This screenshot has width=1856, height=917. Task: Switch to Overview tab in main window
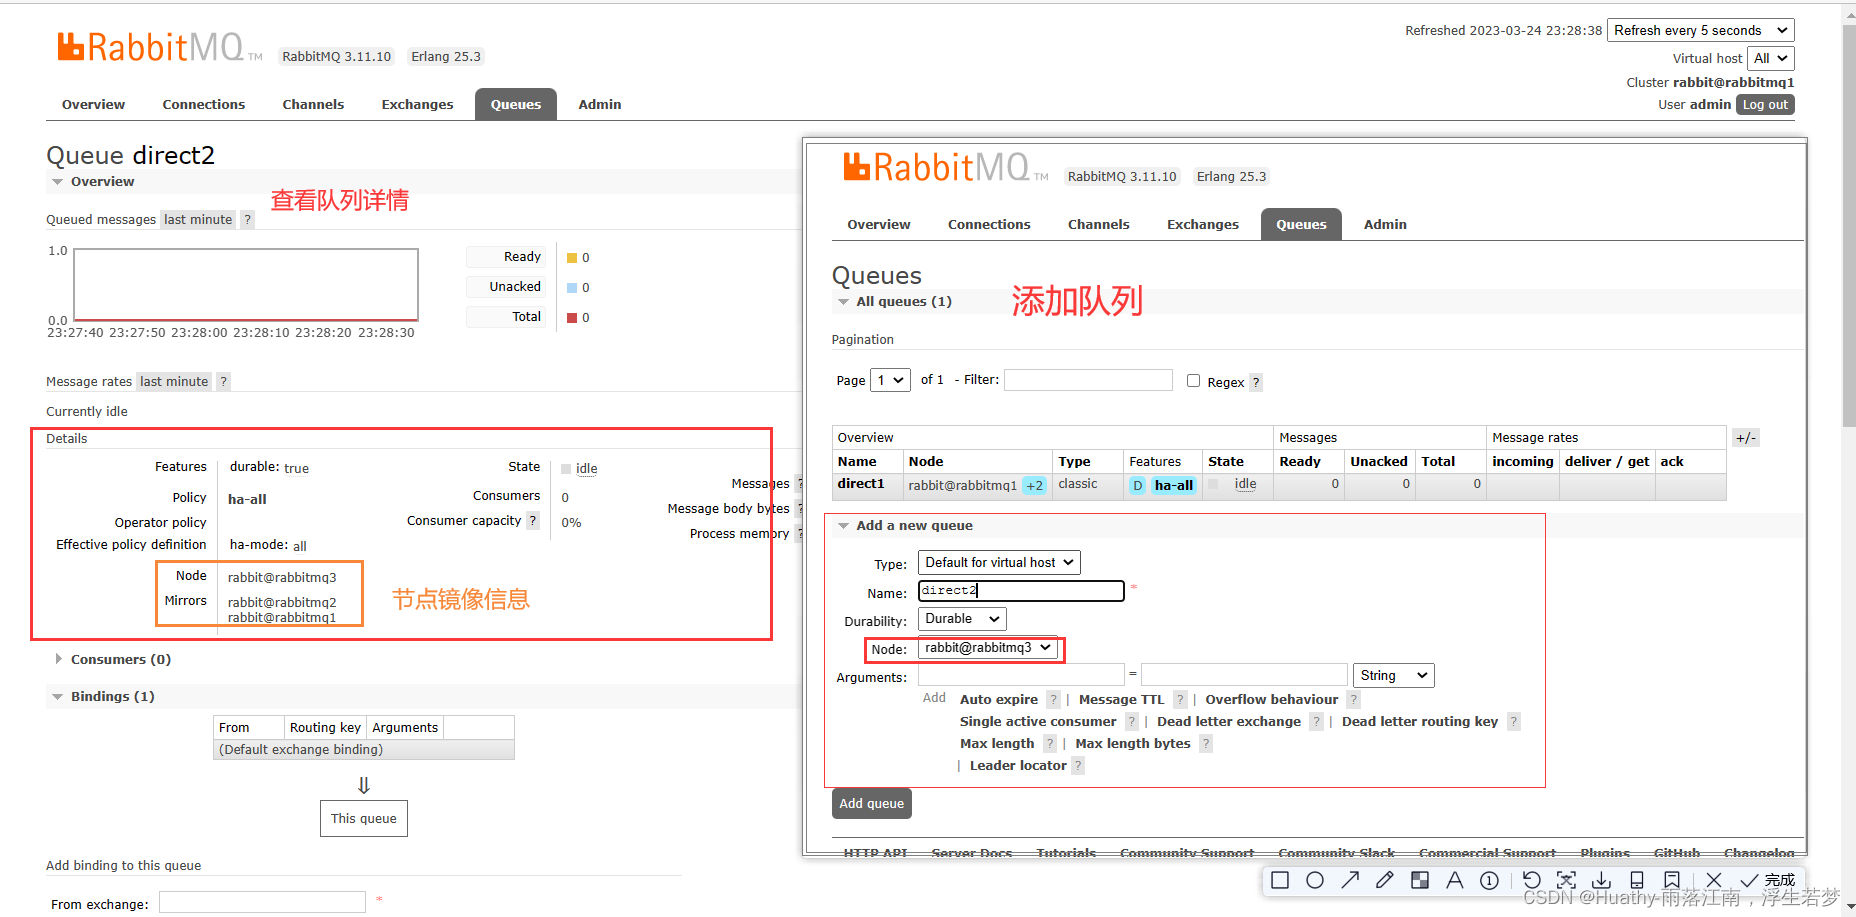(93, 105)
